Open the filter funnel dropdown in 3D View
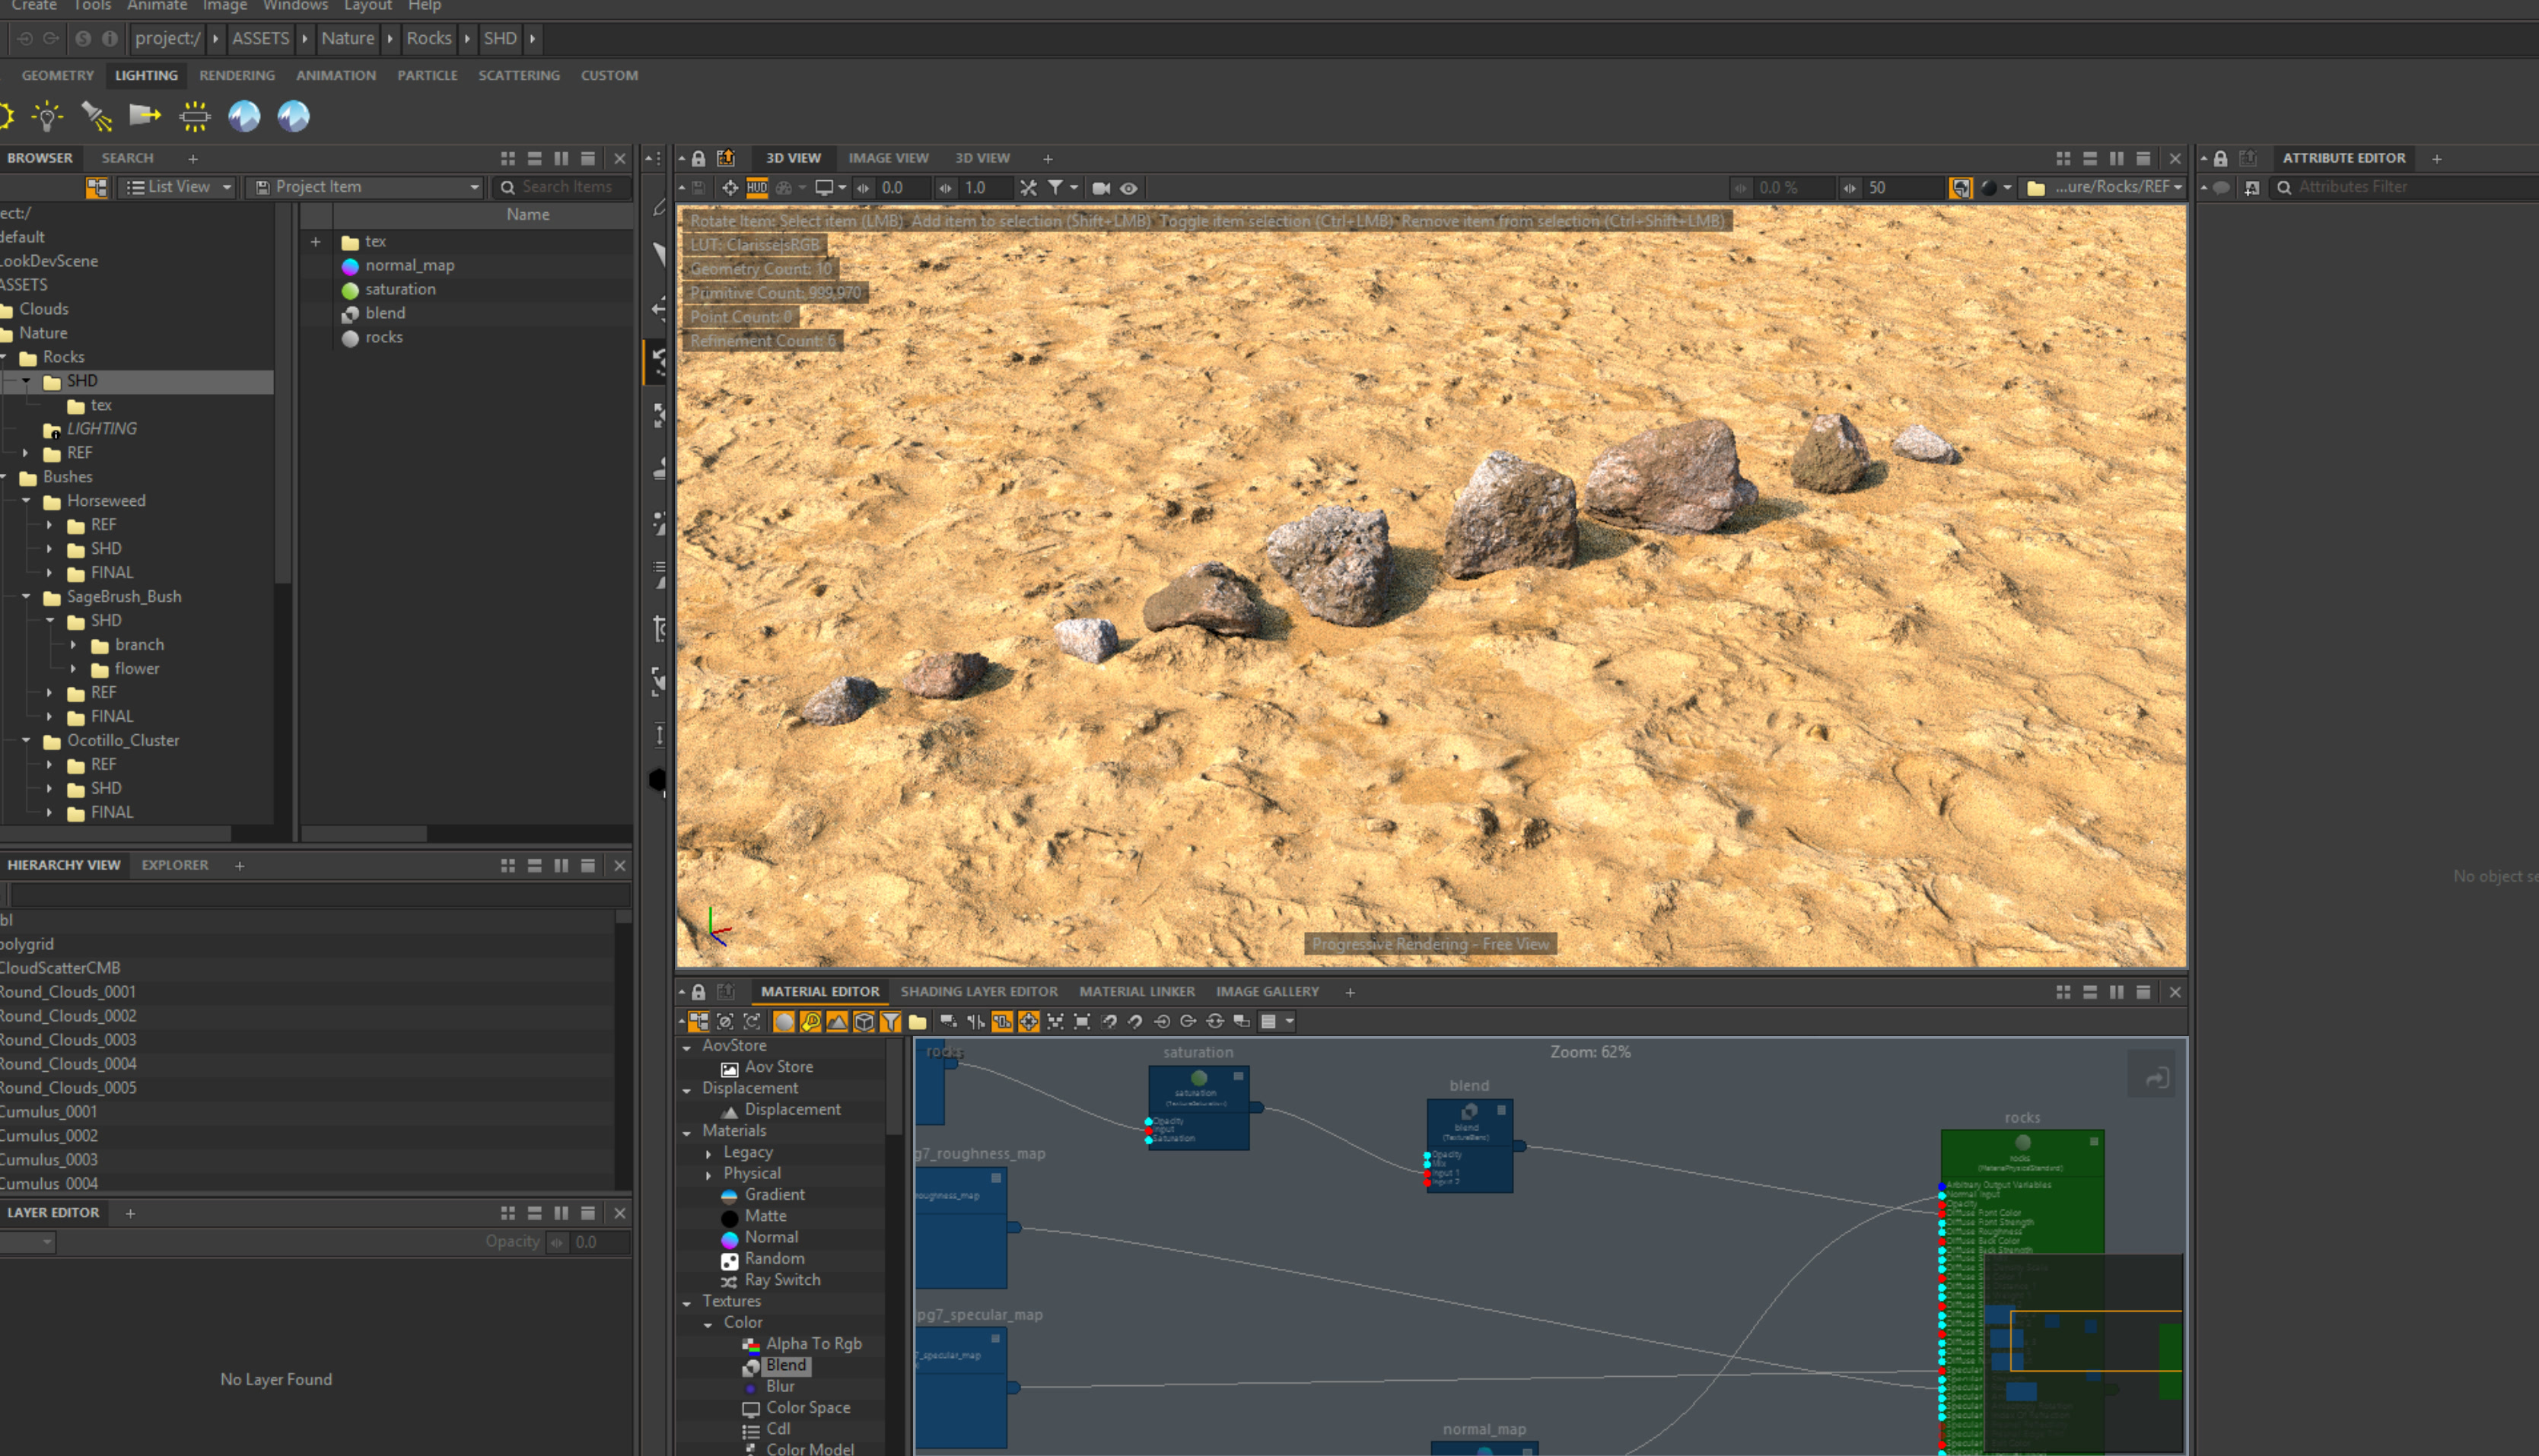This screenshot has height=1456, width=2539. (1062, 188)
